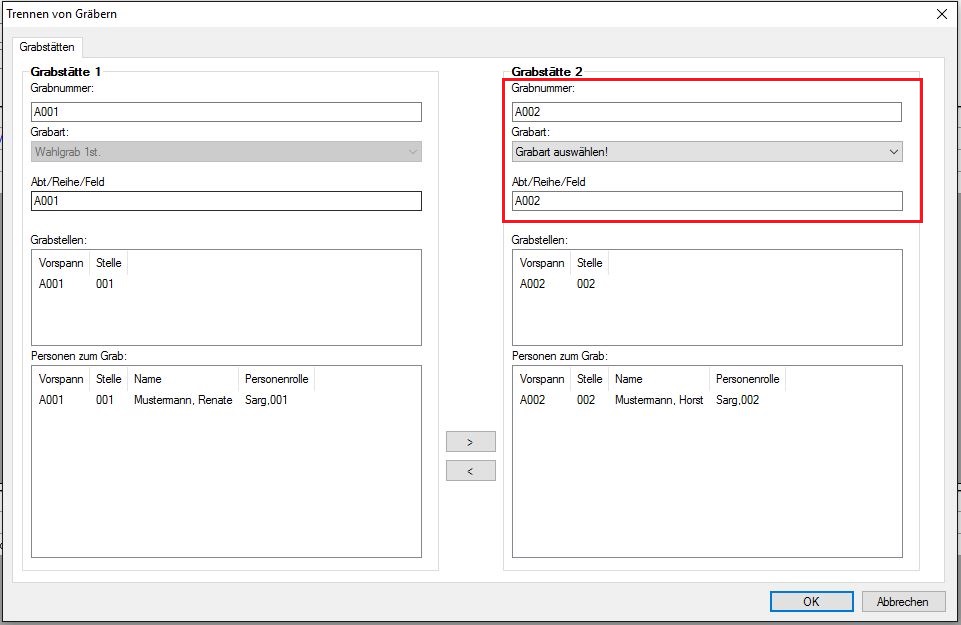Select Mustermann, Renate in persons list
The height and width of the screenshot is (625, 961).
[x=182, y=400]
